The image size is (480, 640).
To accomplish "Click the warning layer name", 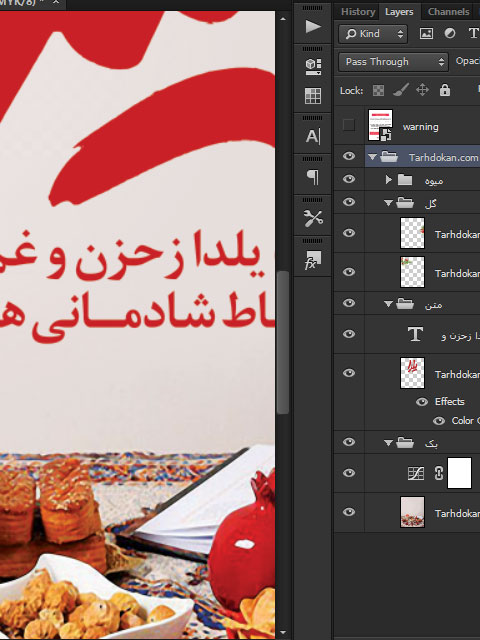I will pos(420,127).
